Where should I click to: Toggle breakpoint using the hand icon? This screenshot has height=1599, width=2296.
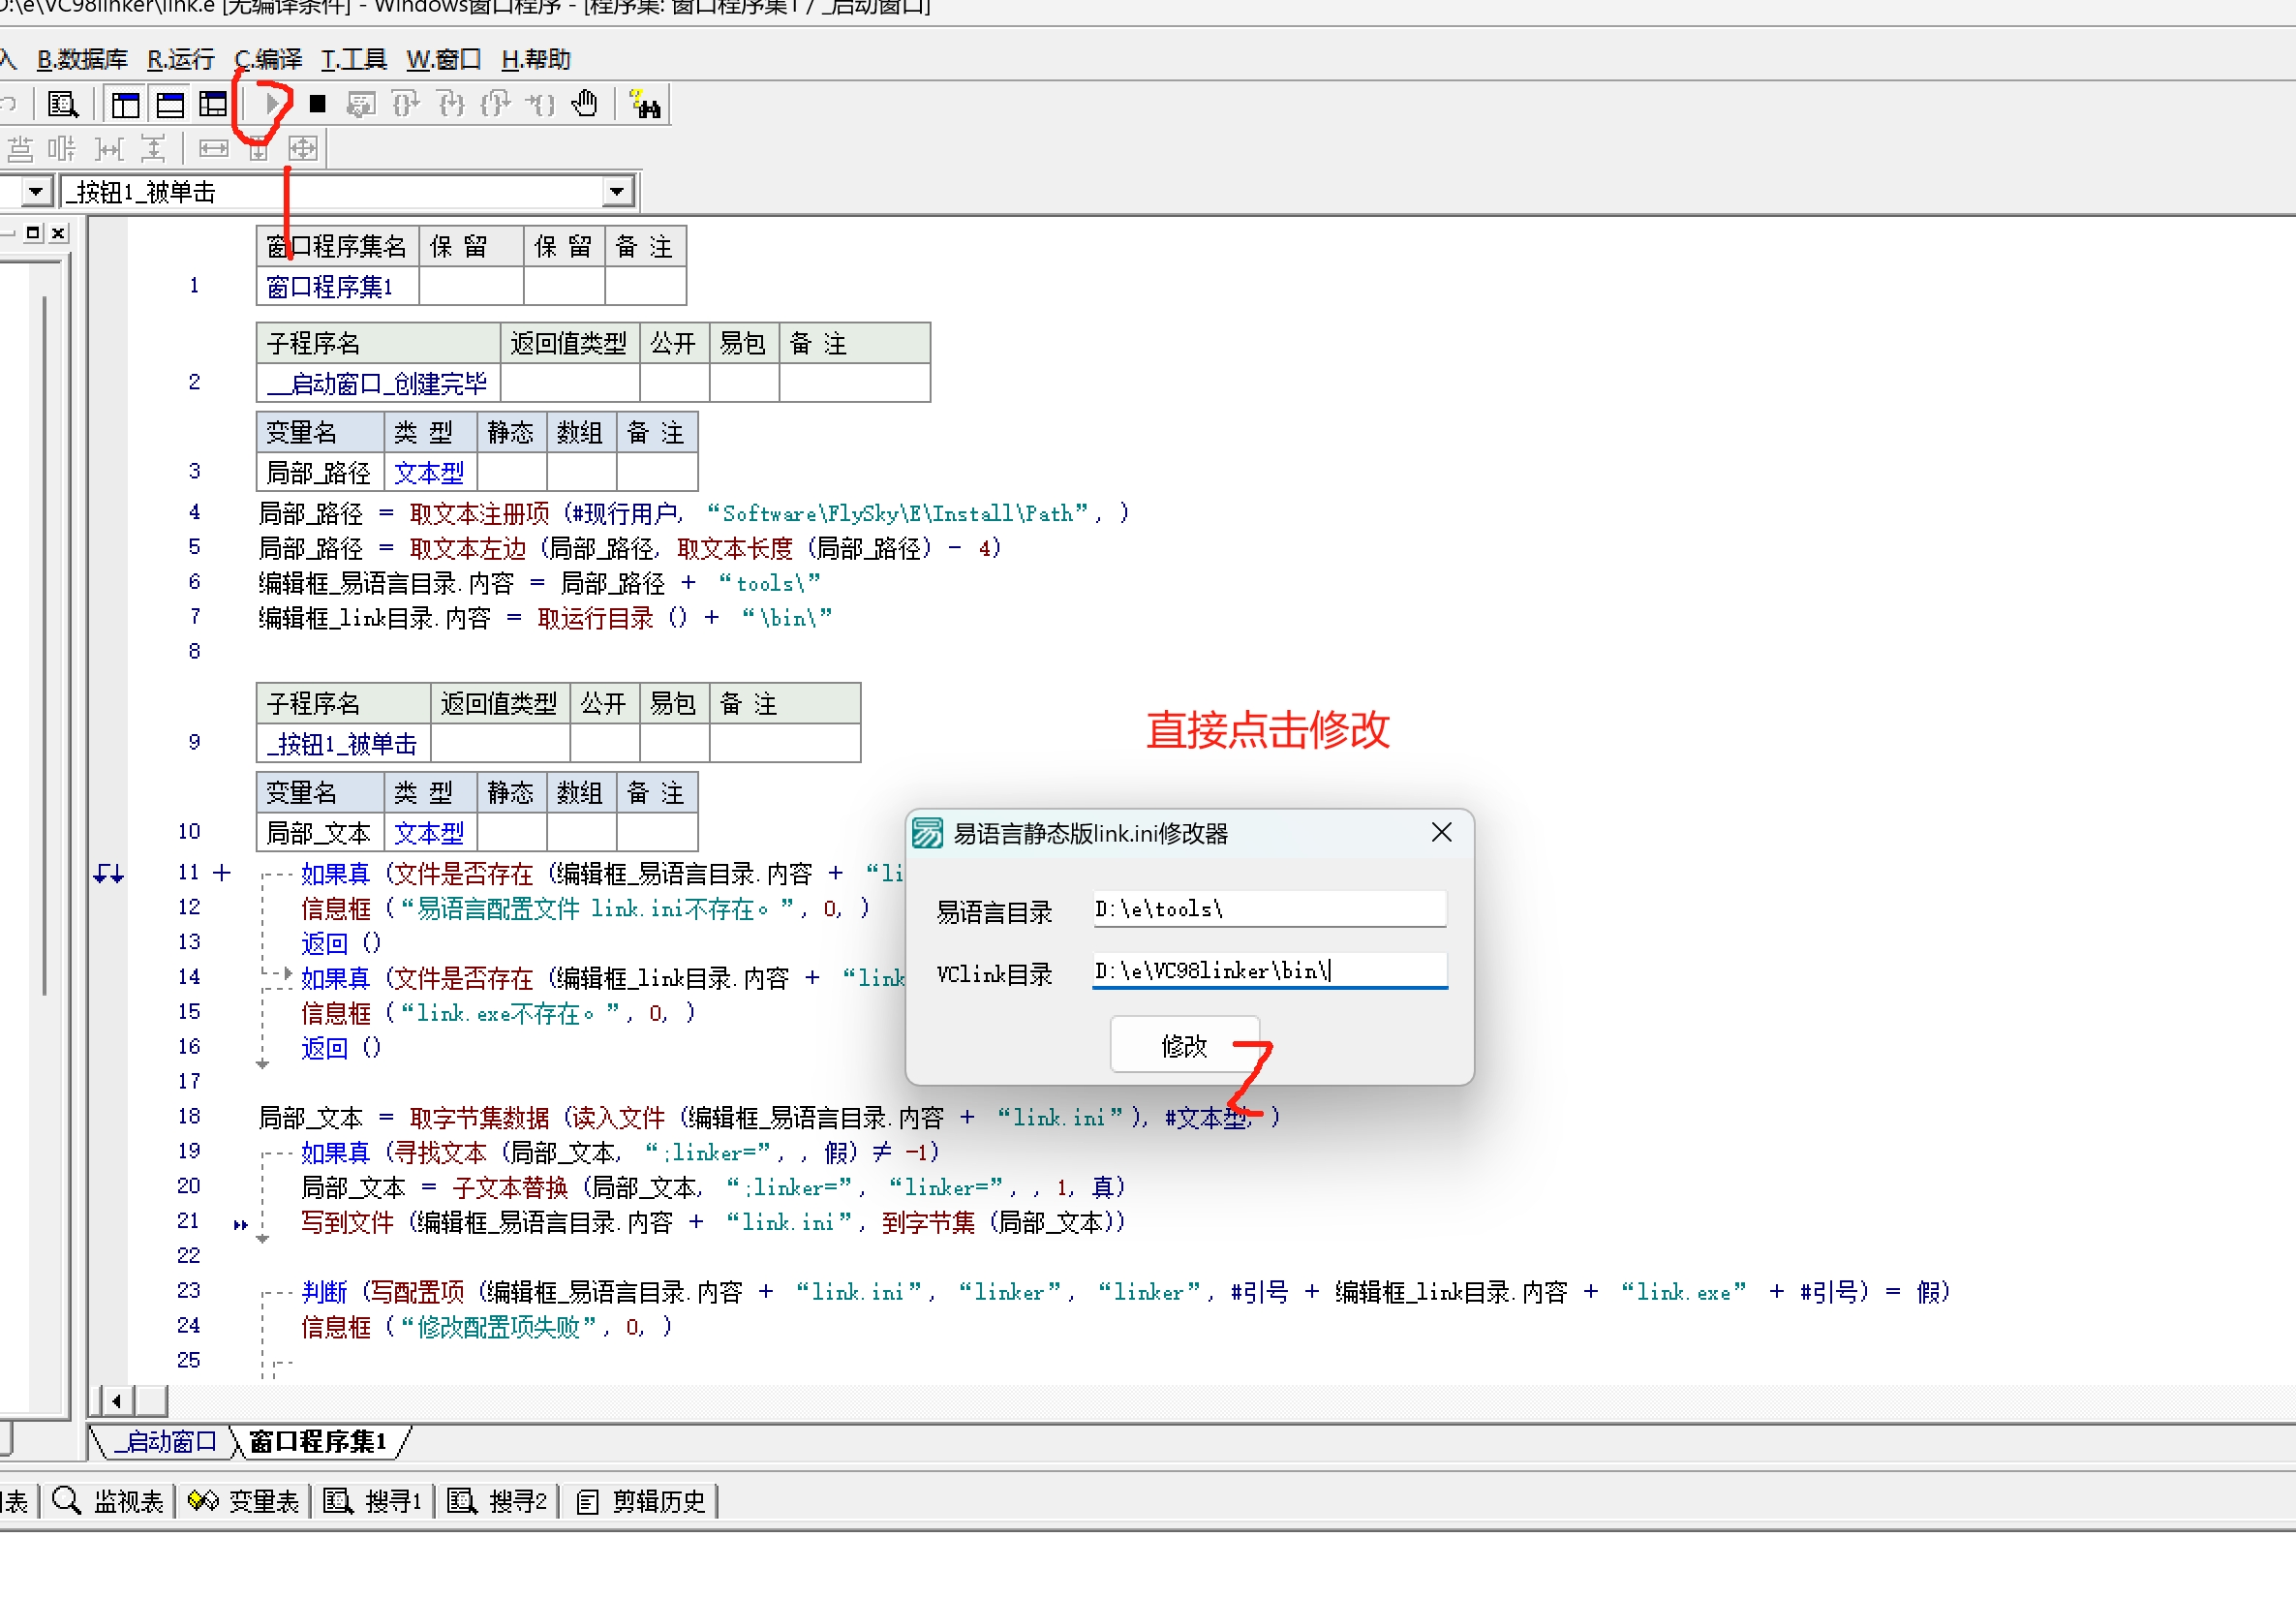[x=585, y=104]
